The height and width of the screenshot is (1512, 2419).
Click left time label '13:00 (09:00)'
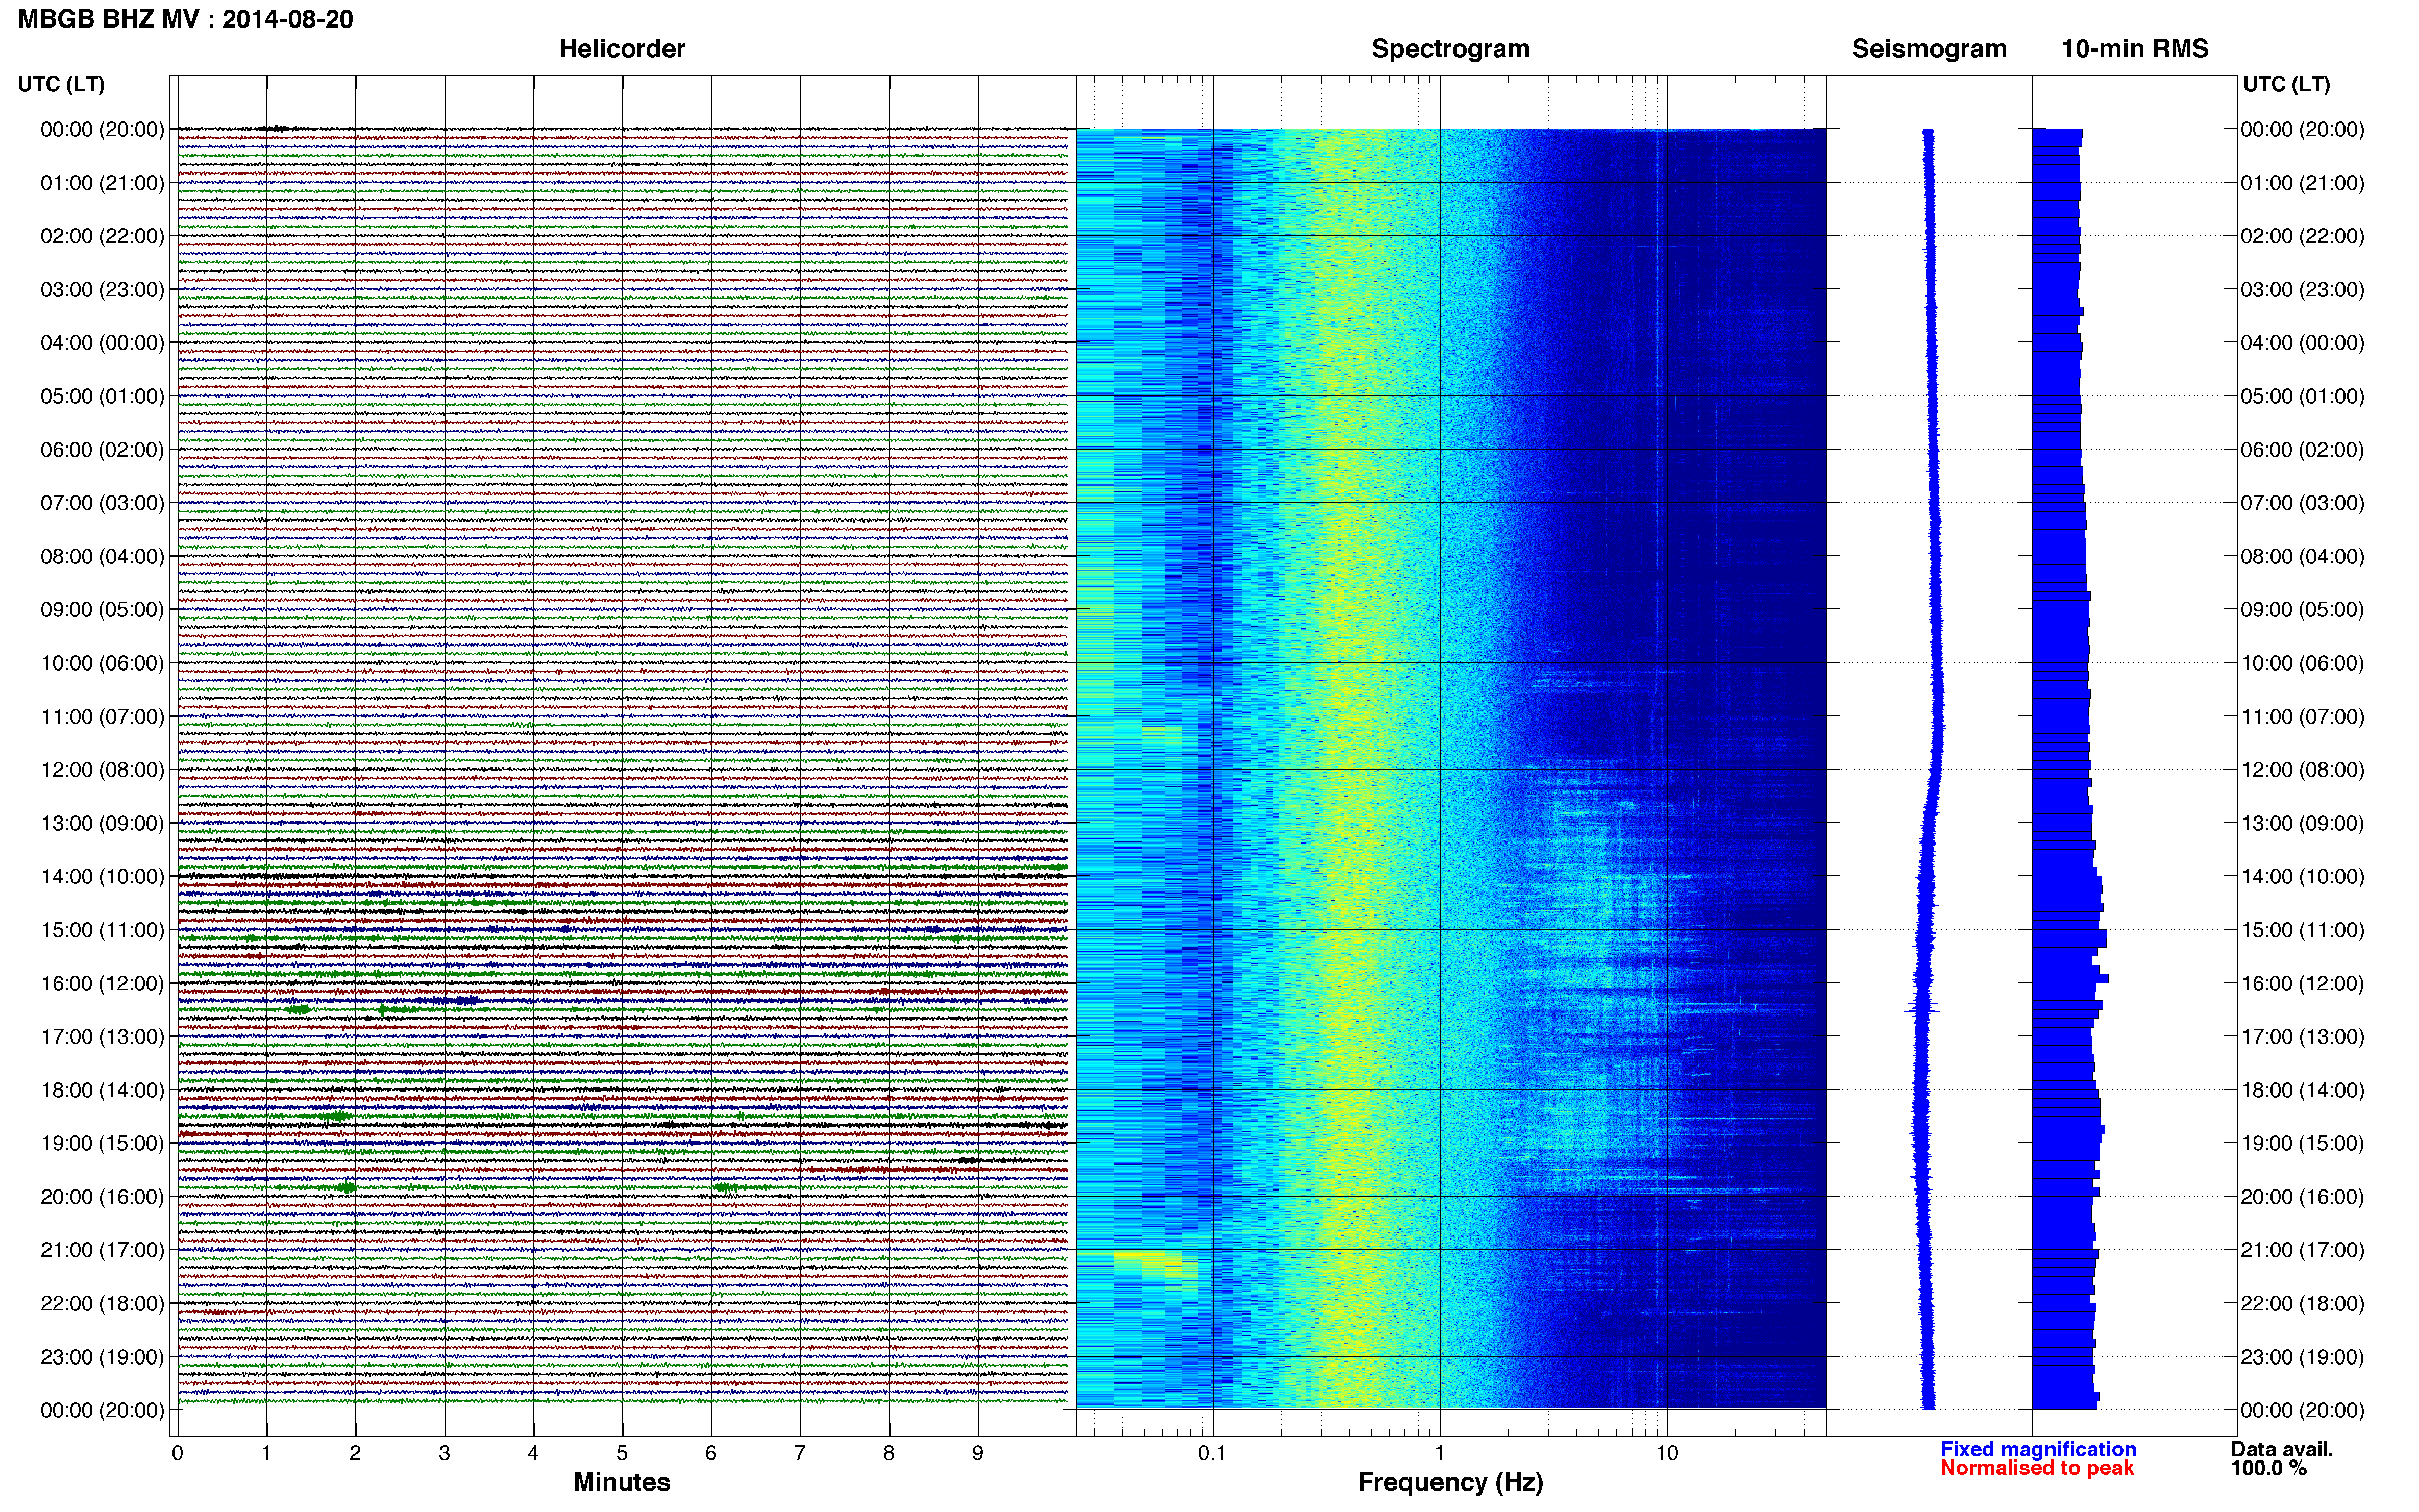[102, 823]
